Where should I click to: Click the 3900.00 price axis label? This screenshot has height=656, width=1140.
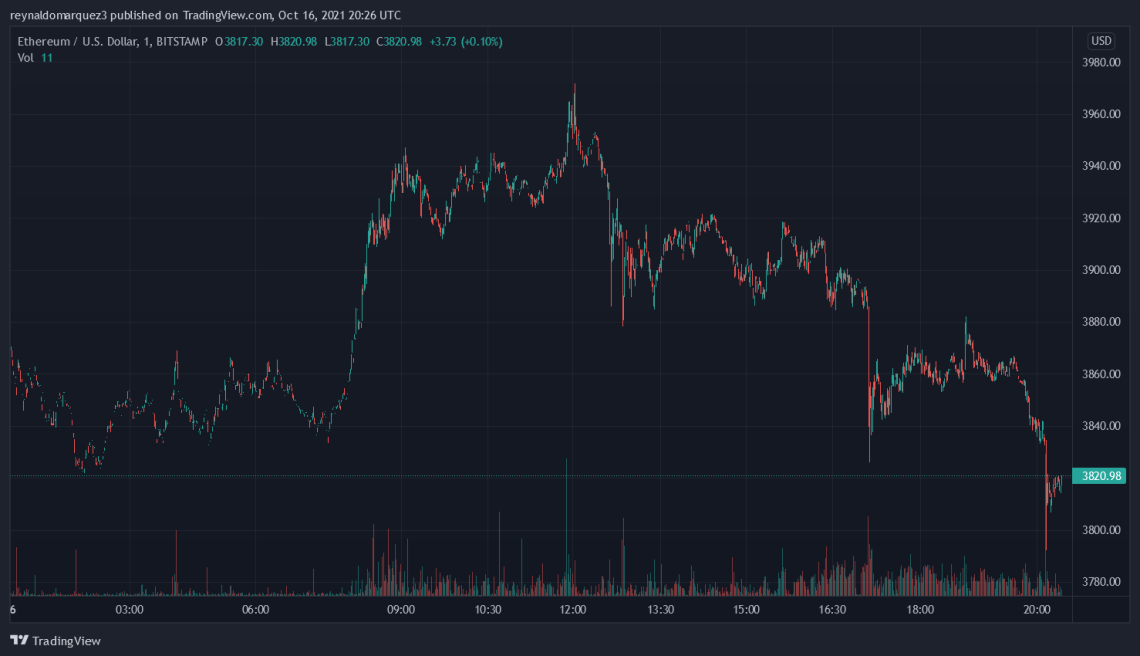1101,270
